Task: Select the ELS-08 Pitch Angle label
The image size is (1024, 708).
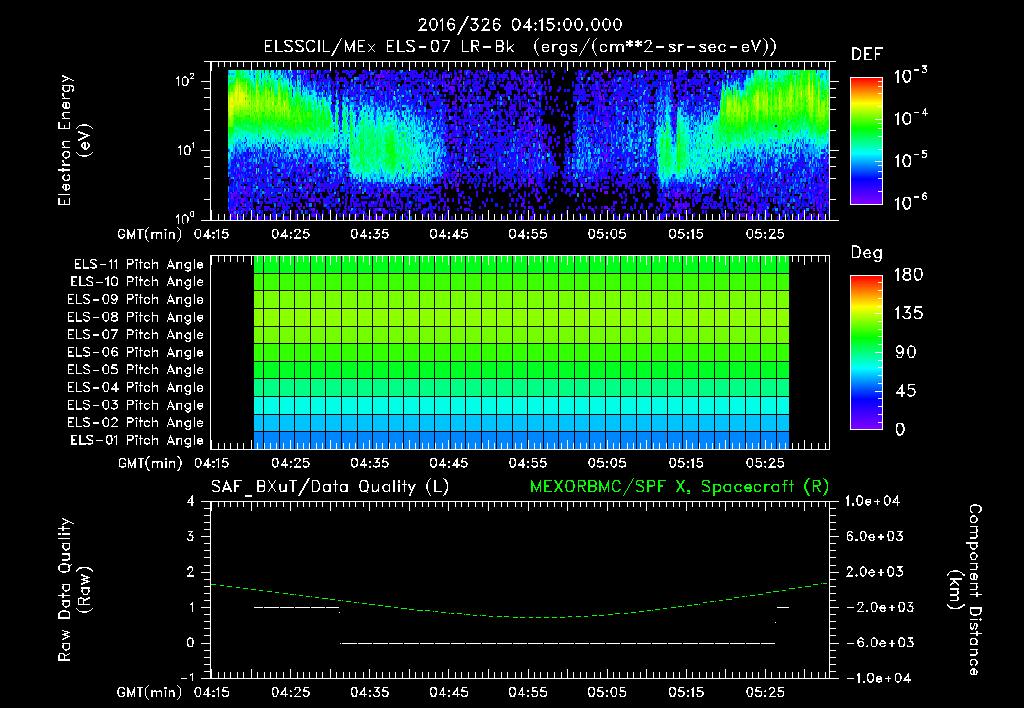Action: [135, 317]
